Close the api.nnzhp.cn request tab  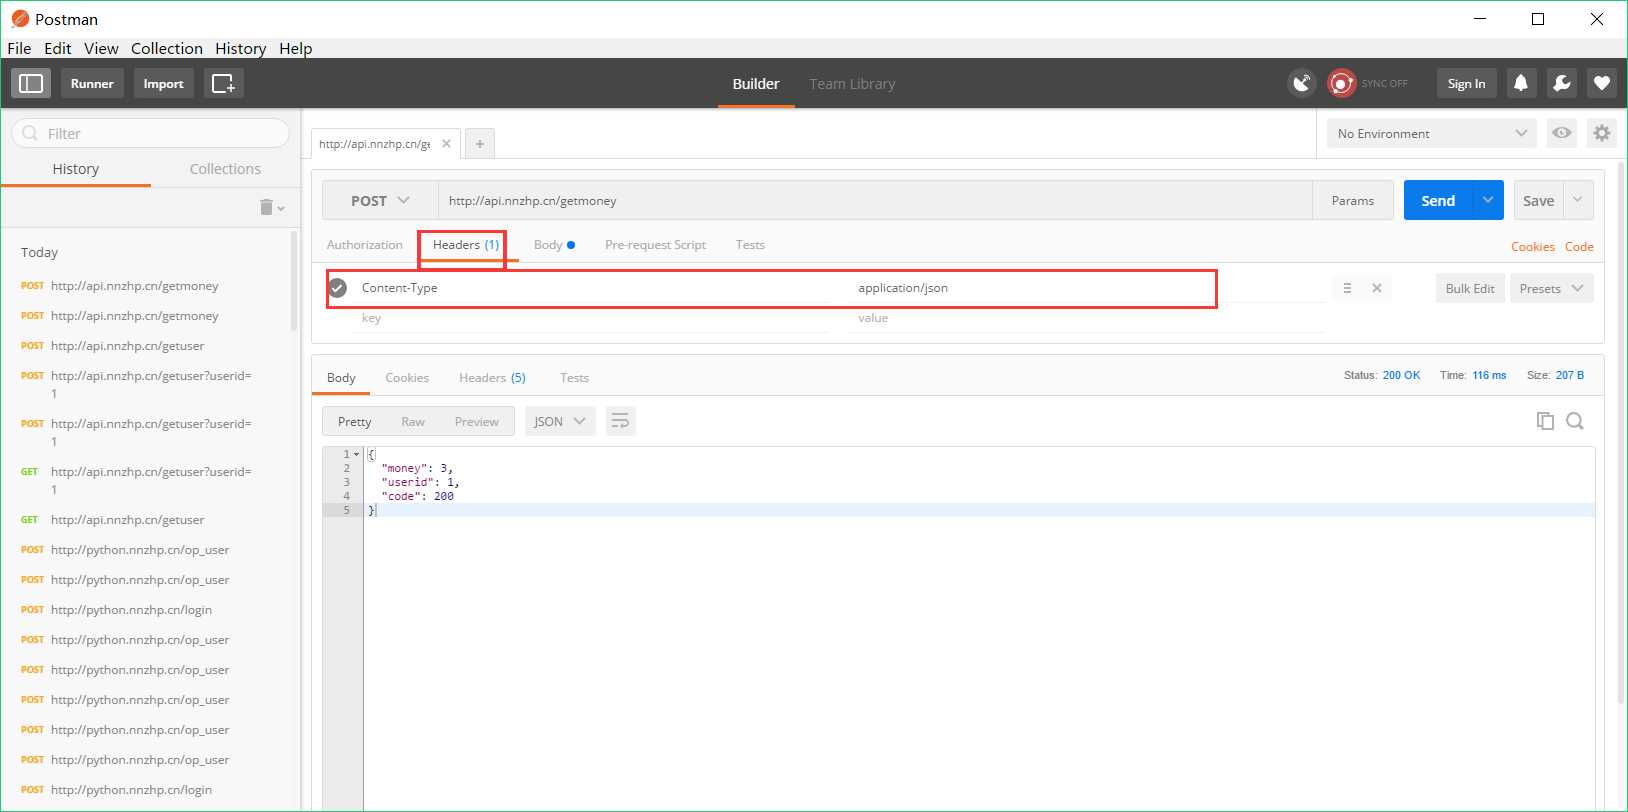tap(446, 143)
